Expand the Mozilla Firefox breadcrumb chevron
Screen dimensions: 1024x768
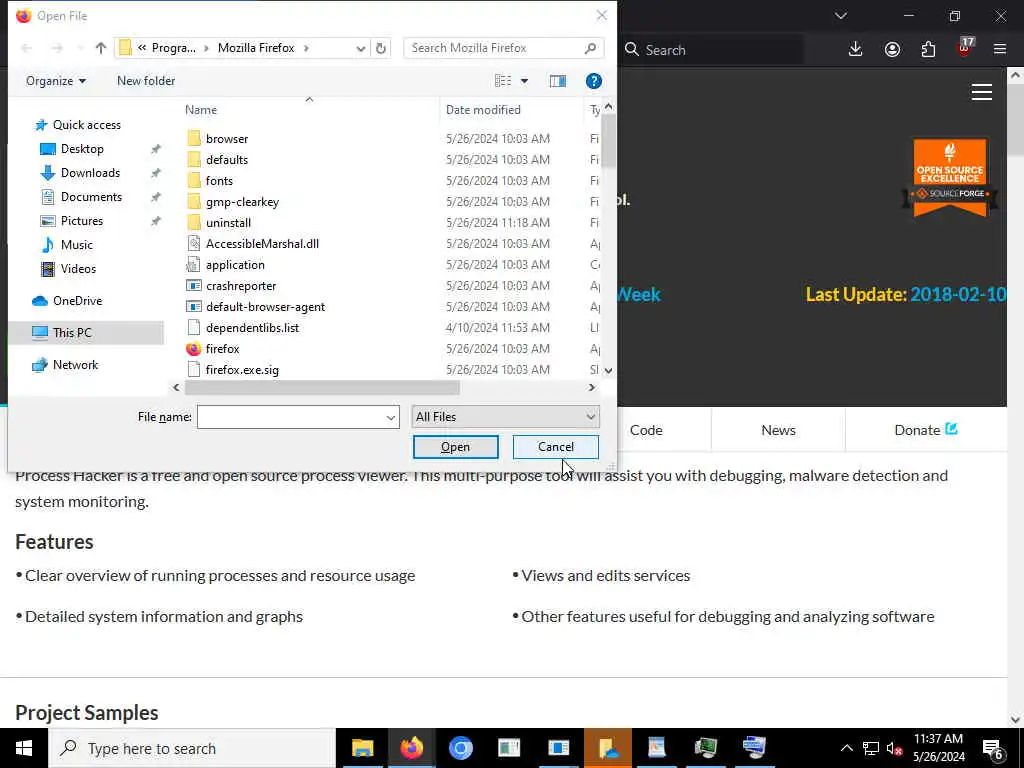click(x=306, y=48)
